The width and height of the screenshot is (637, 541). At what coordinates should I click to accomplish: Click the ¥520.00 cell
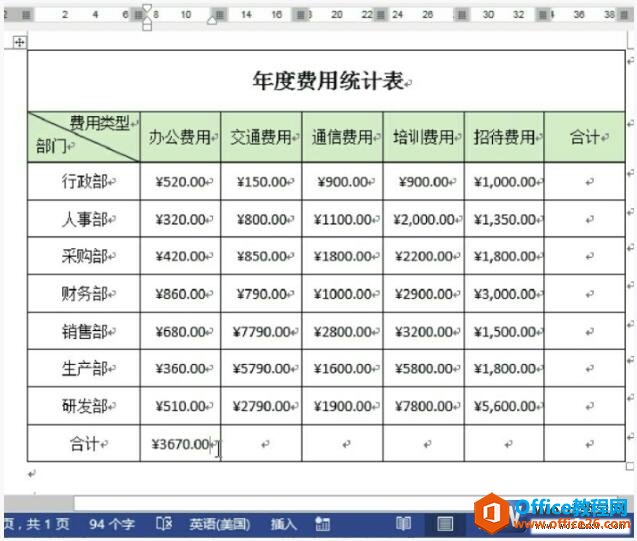[180, 182]
